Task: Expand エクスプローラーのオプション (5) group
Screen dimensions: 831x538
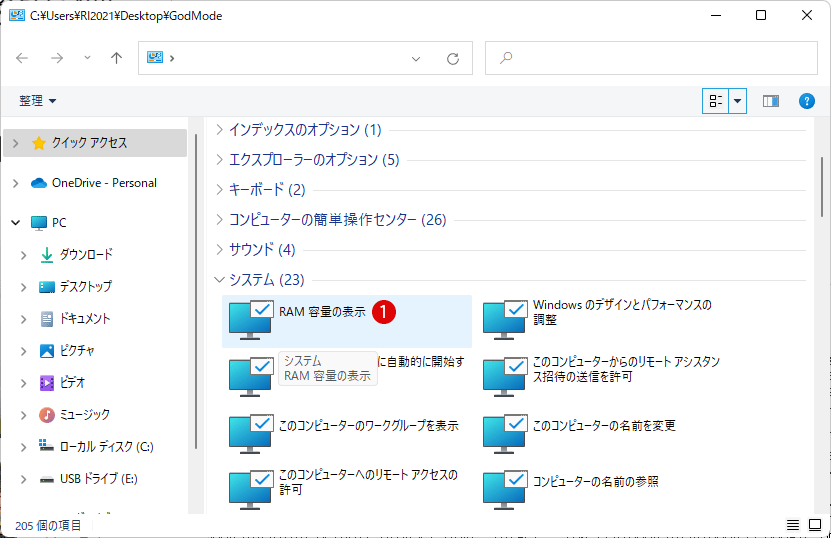Action: tap(219, 160)
